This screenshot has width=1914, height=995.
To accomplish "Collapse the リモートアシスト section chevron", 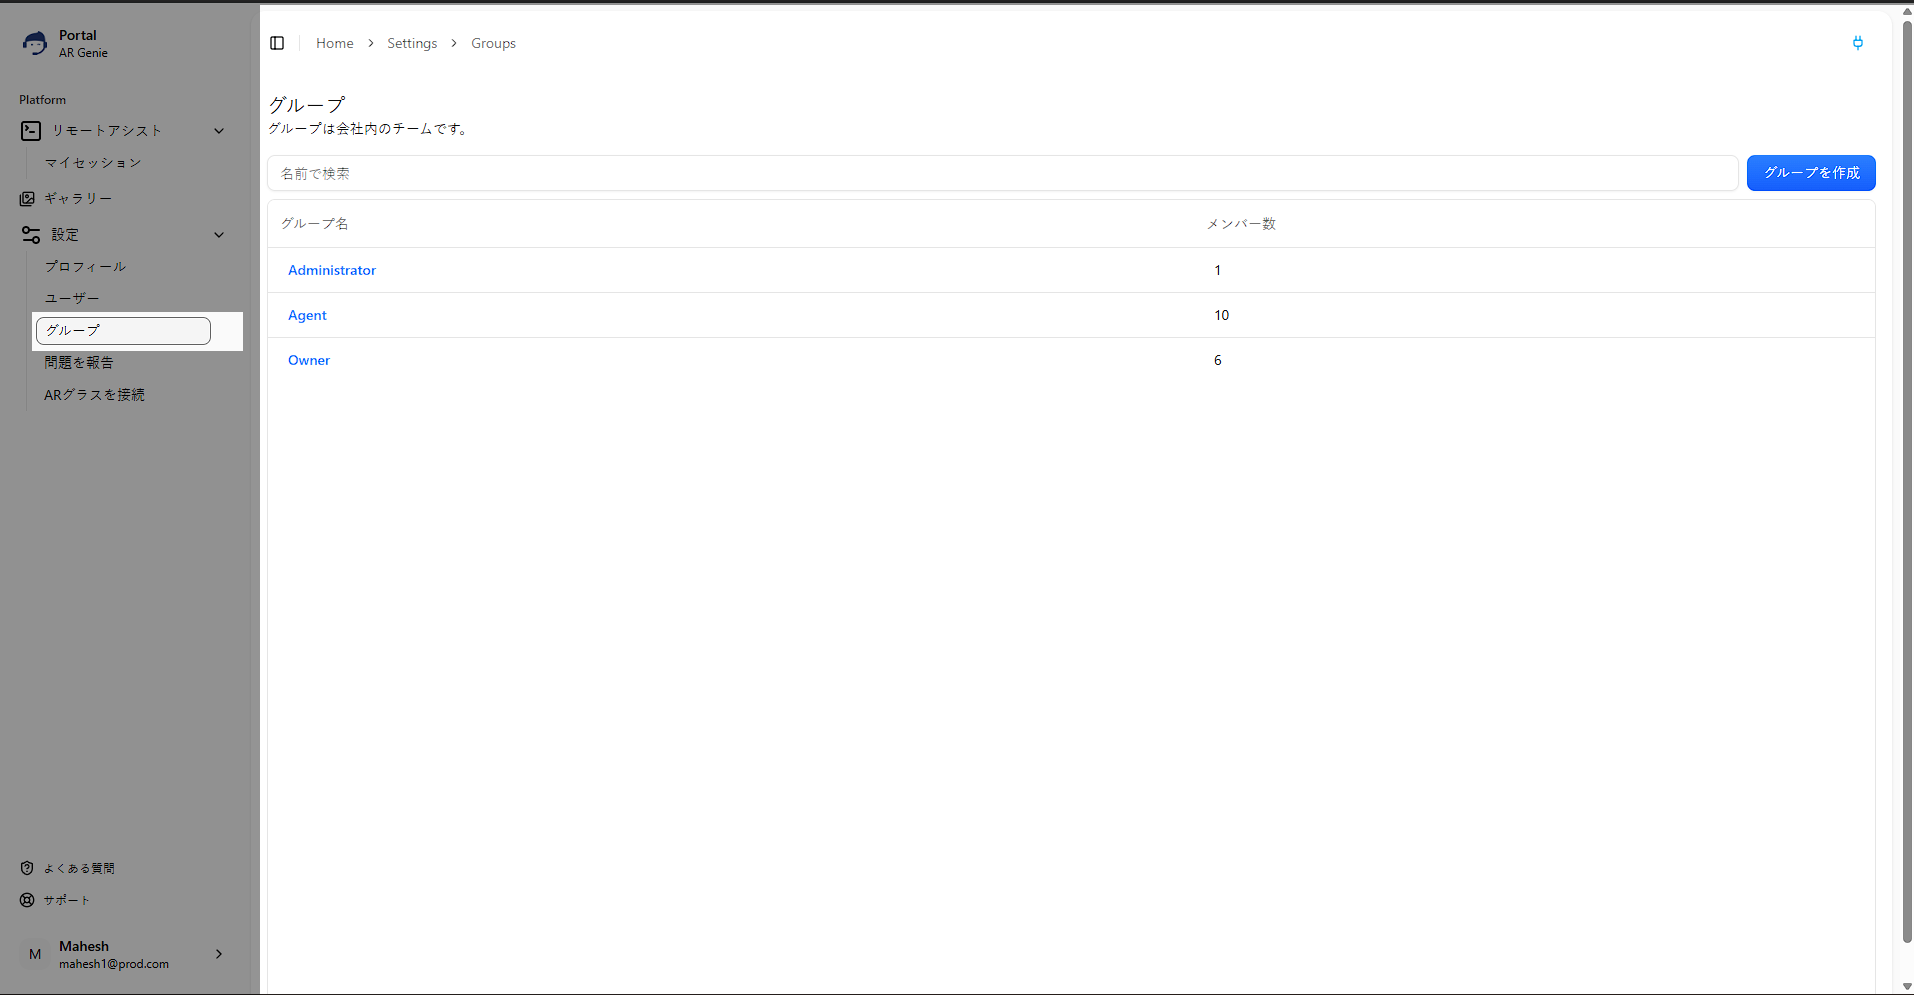I will click(219, 131).
